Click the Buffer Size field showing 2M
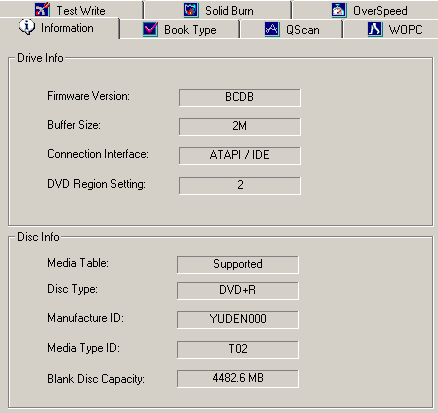Image resolution: width=438 pixels, height=413 pixels. (x=240, y=126)
